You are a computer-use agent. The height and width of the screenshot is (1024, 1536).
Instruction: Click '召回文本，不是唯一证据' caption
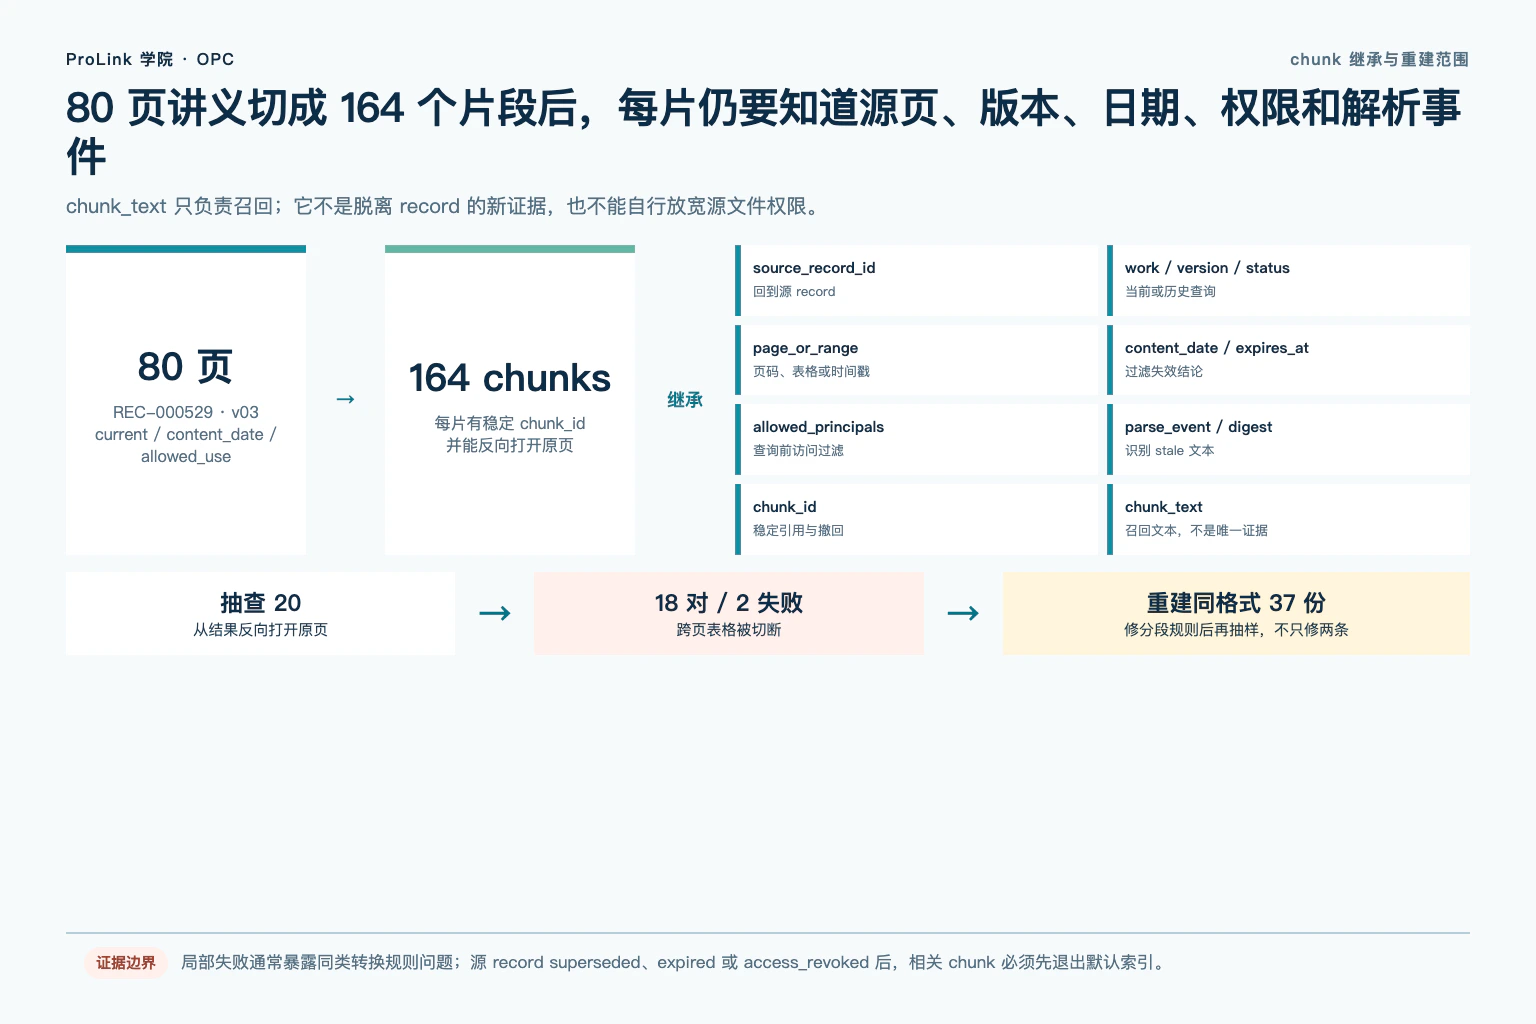(1196, 530)
